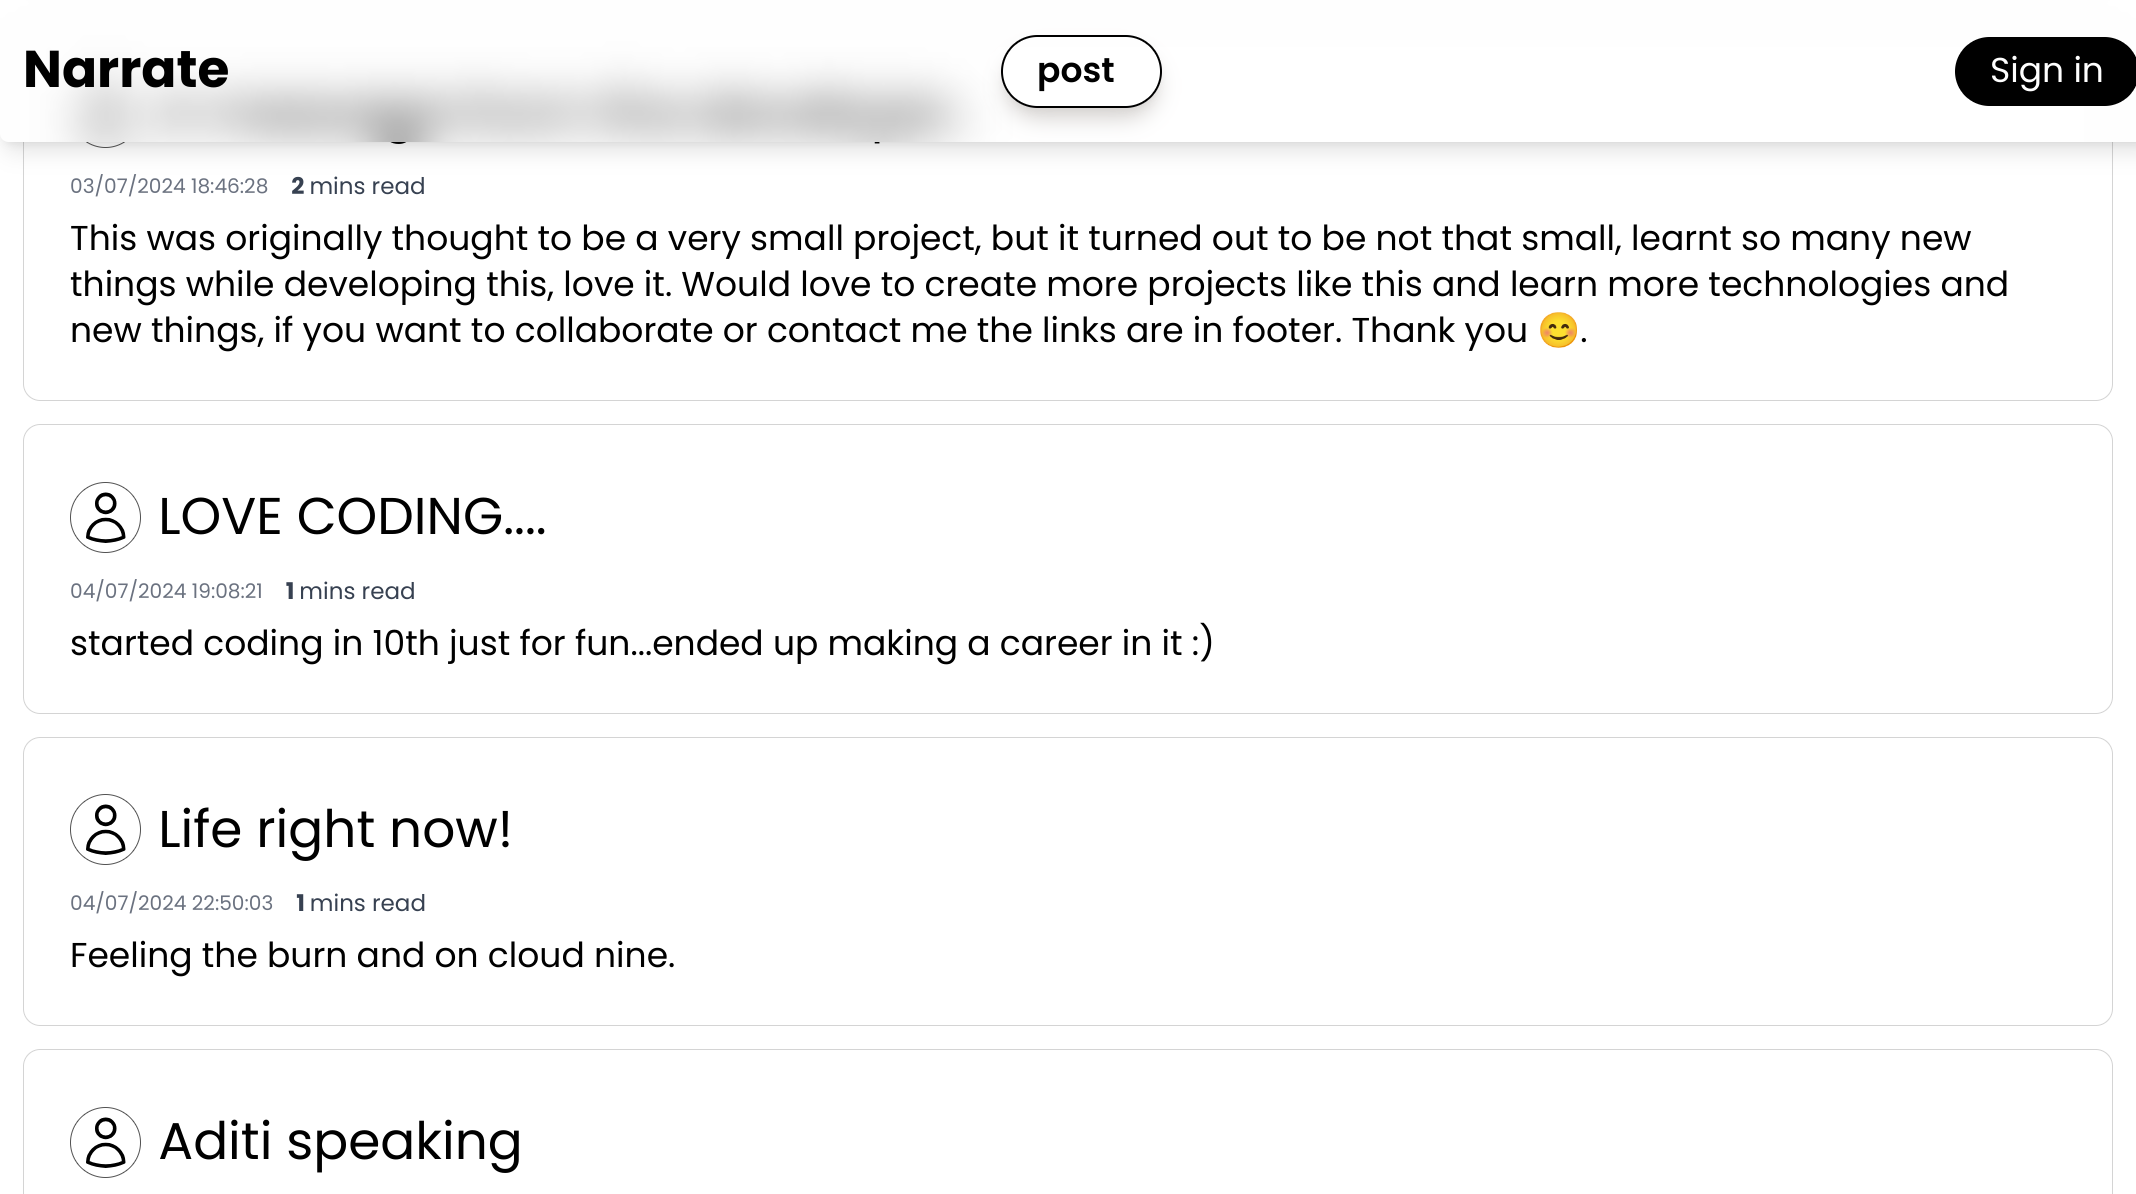Viewport: 2136px width, 1194px height.
Task: Open the Aditi speaking post title
Action: coord(340,1142)
